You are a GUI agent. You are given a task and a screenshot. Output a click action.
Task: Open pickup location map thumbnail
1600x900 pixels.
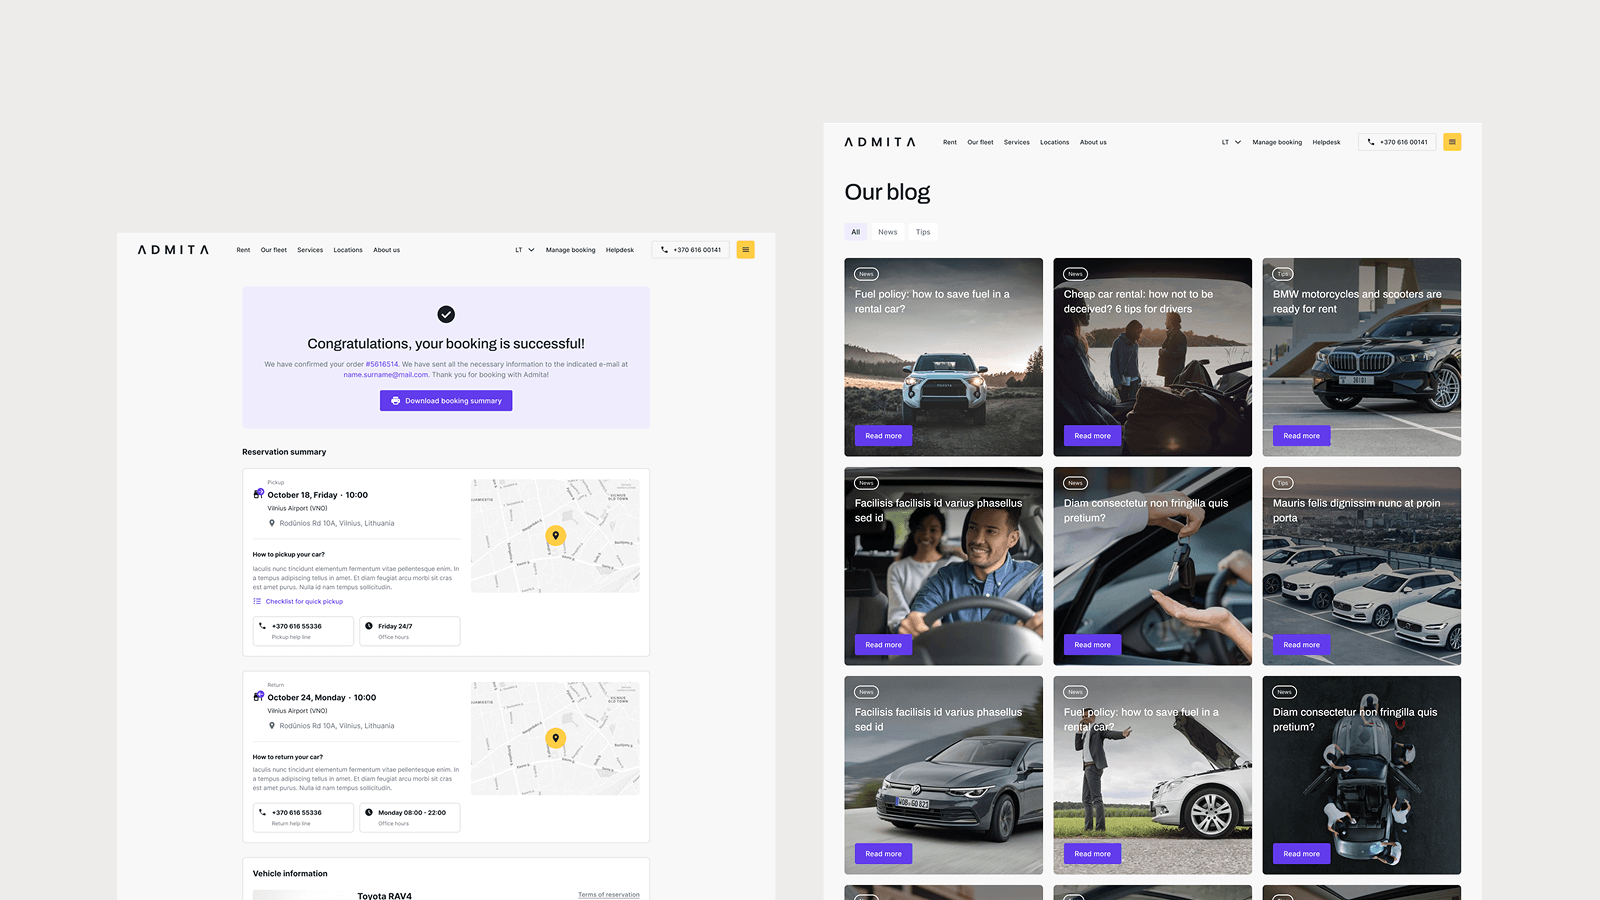tap(555, 536)
